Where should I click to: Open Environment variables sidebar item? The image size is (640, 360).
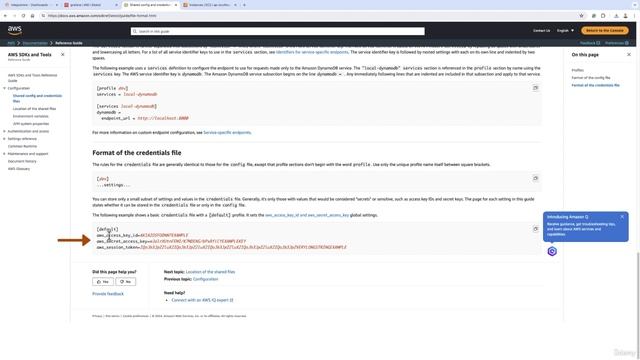coord(31,116)
